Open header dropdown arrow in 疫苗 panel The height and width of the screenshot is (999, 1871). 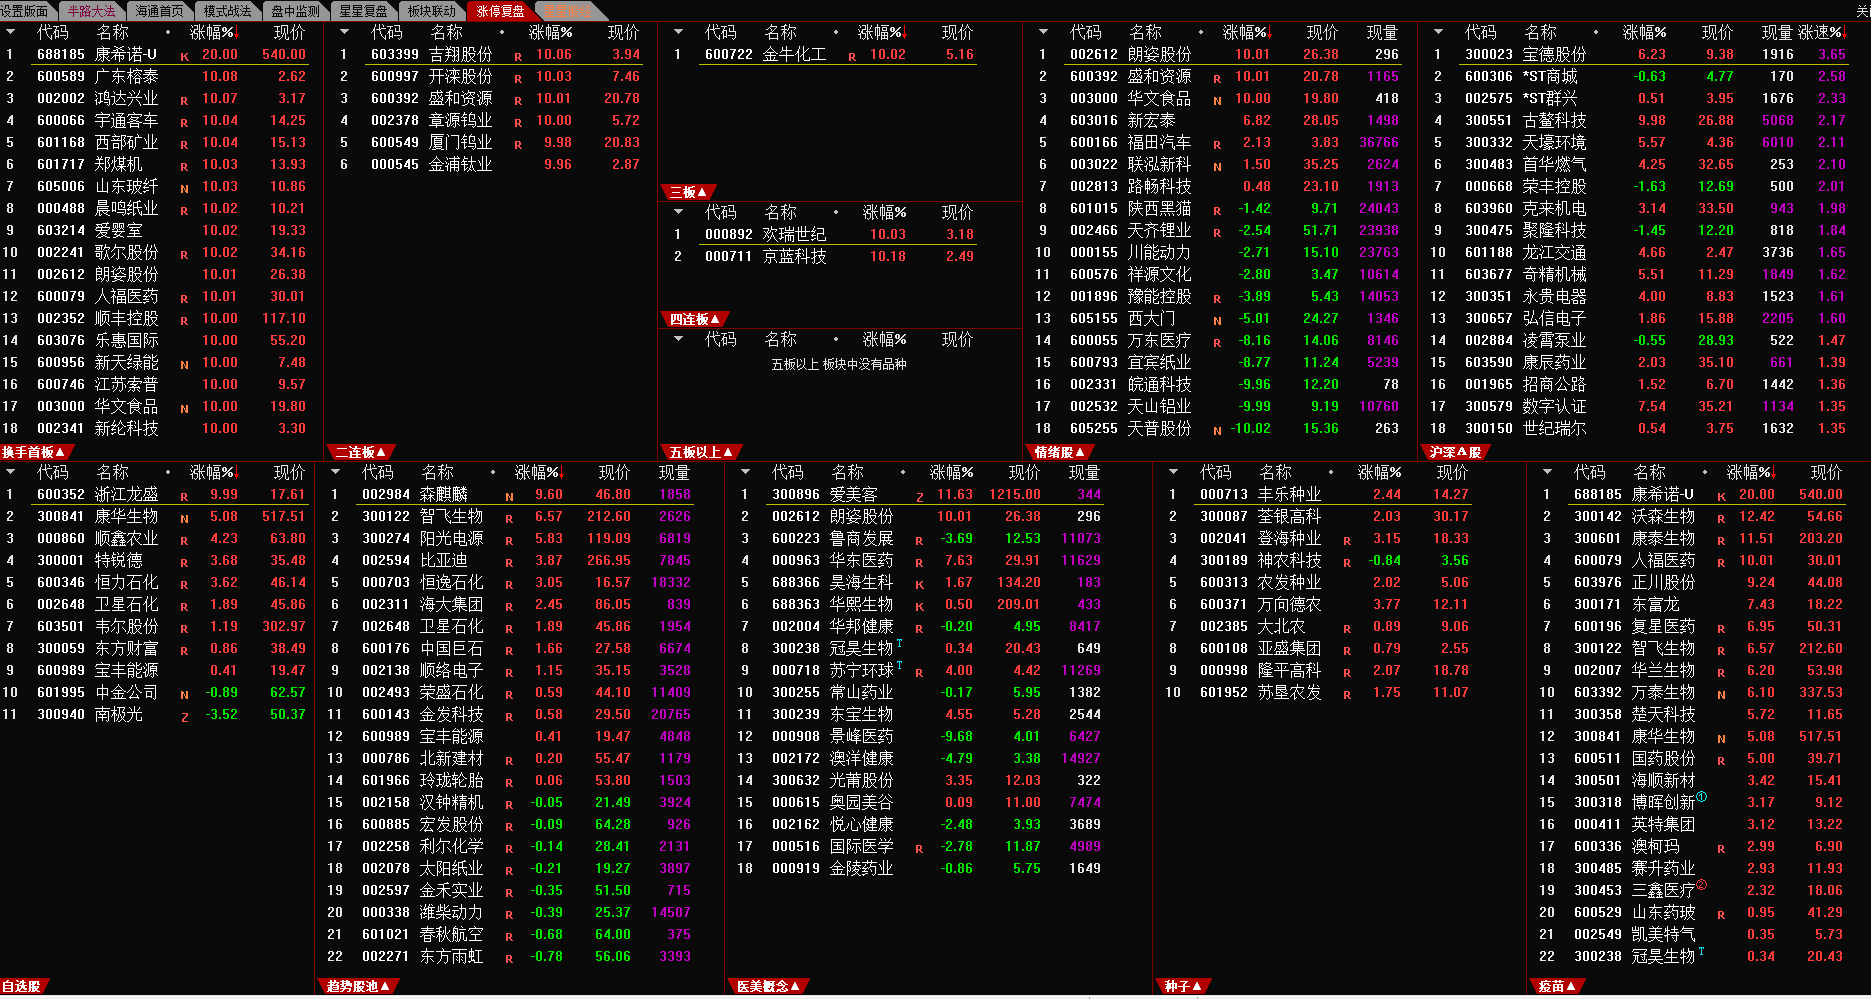[x=1547, y=472]
